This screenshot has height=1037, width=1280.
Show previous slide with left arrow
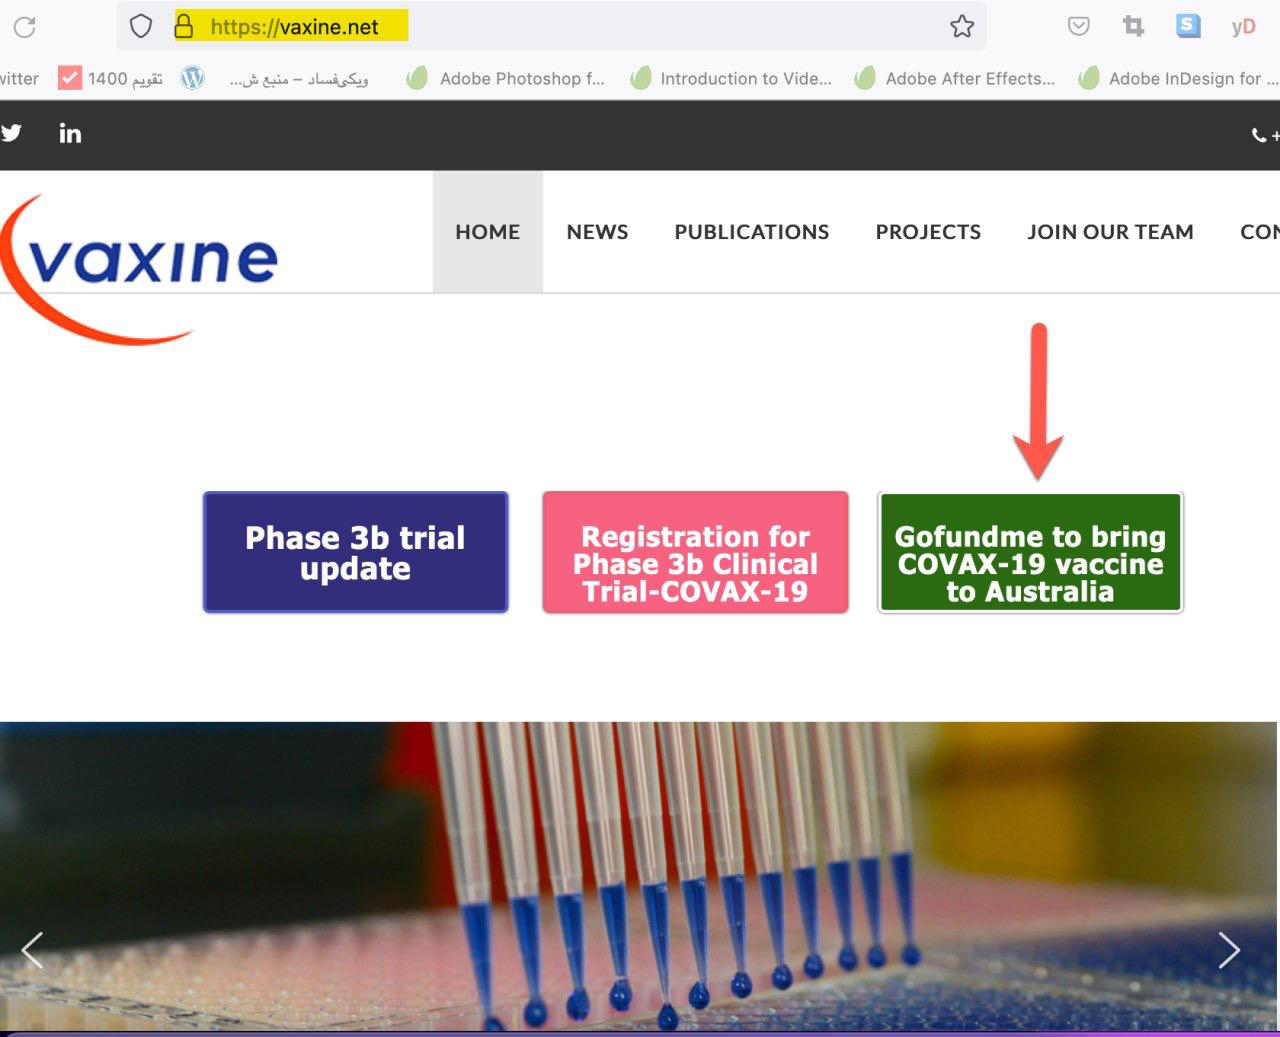(x=32, y=950)
